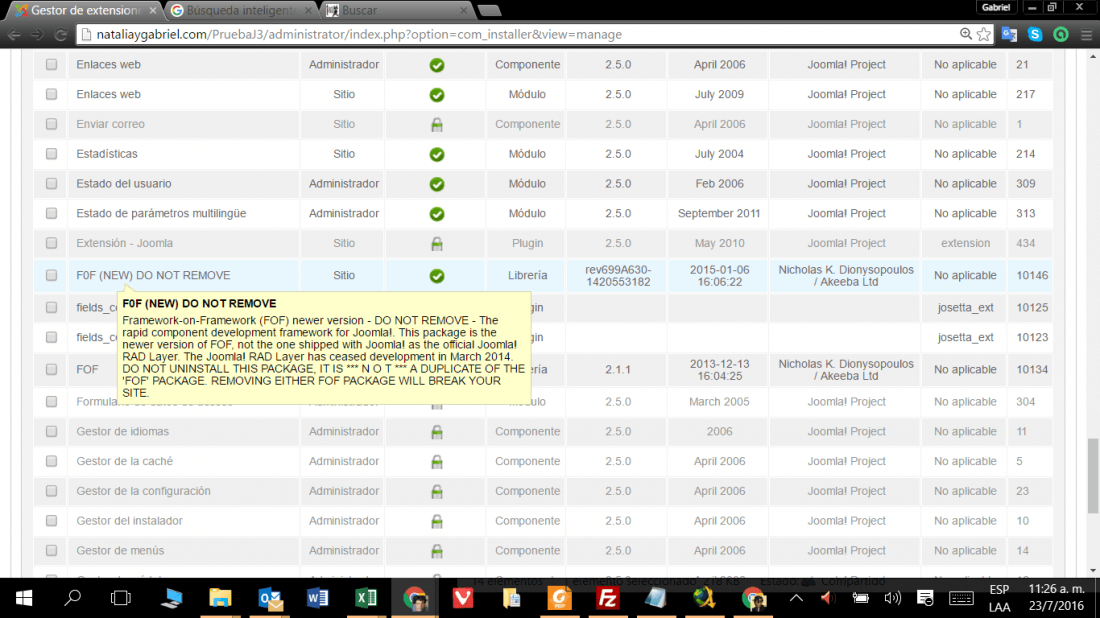The height and width of the screenshot is (618, 1100).
Task: Select the Estado del usuario checkbox
Action: (51, 184)
